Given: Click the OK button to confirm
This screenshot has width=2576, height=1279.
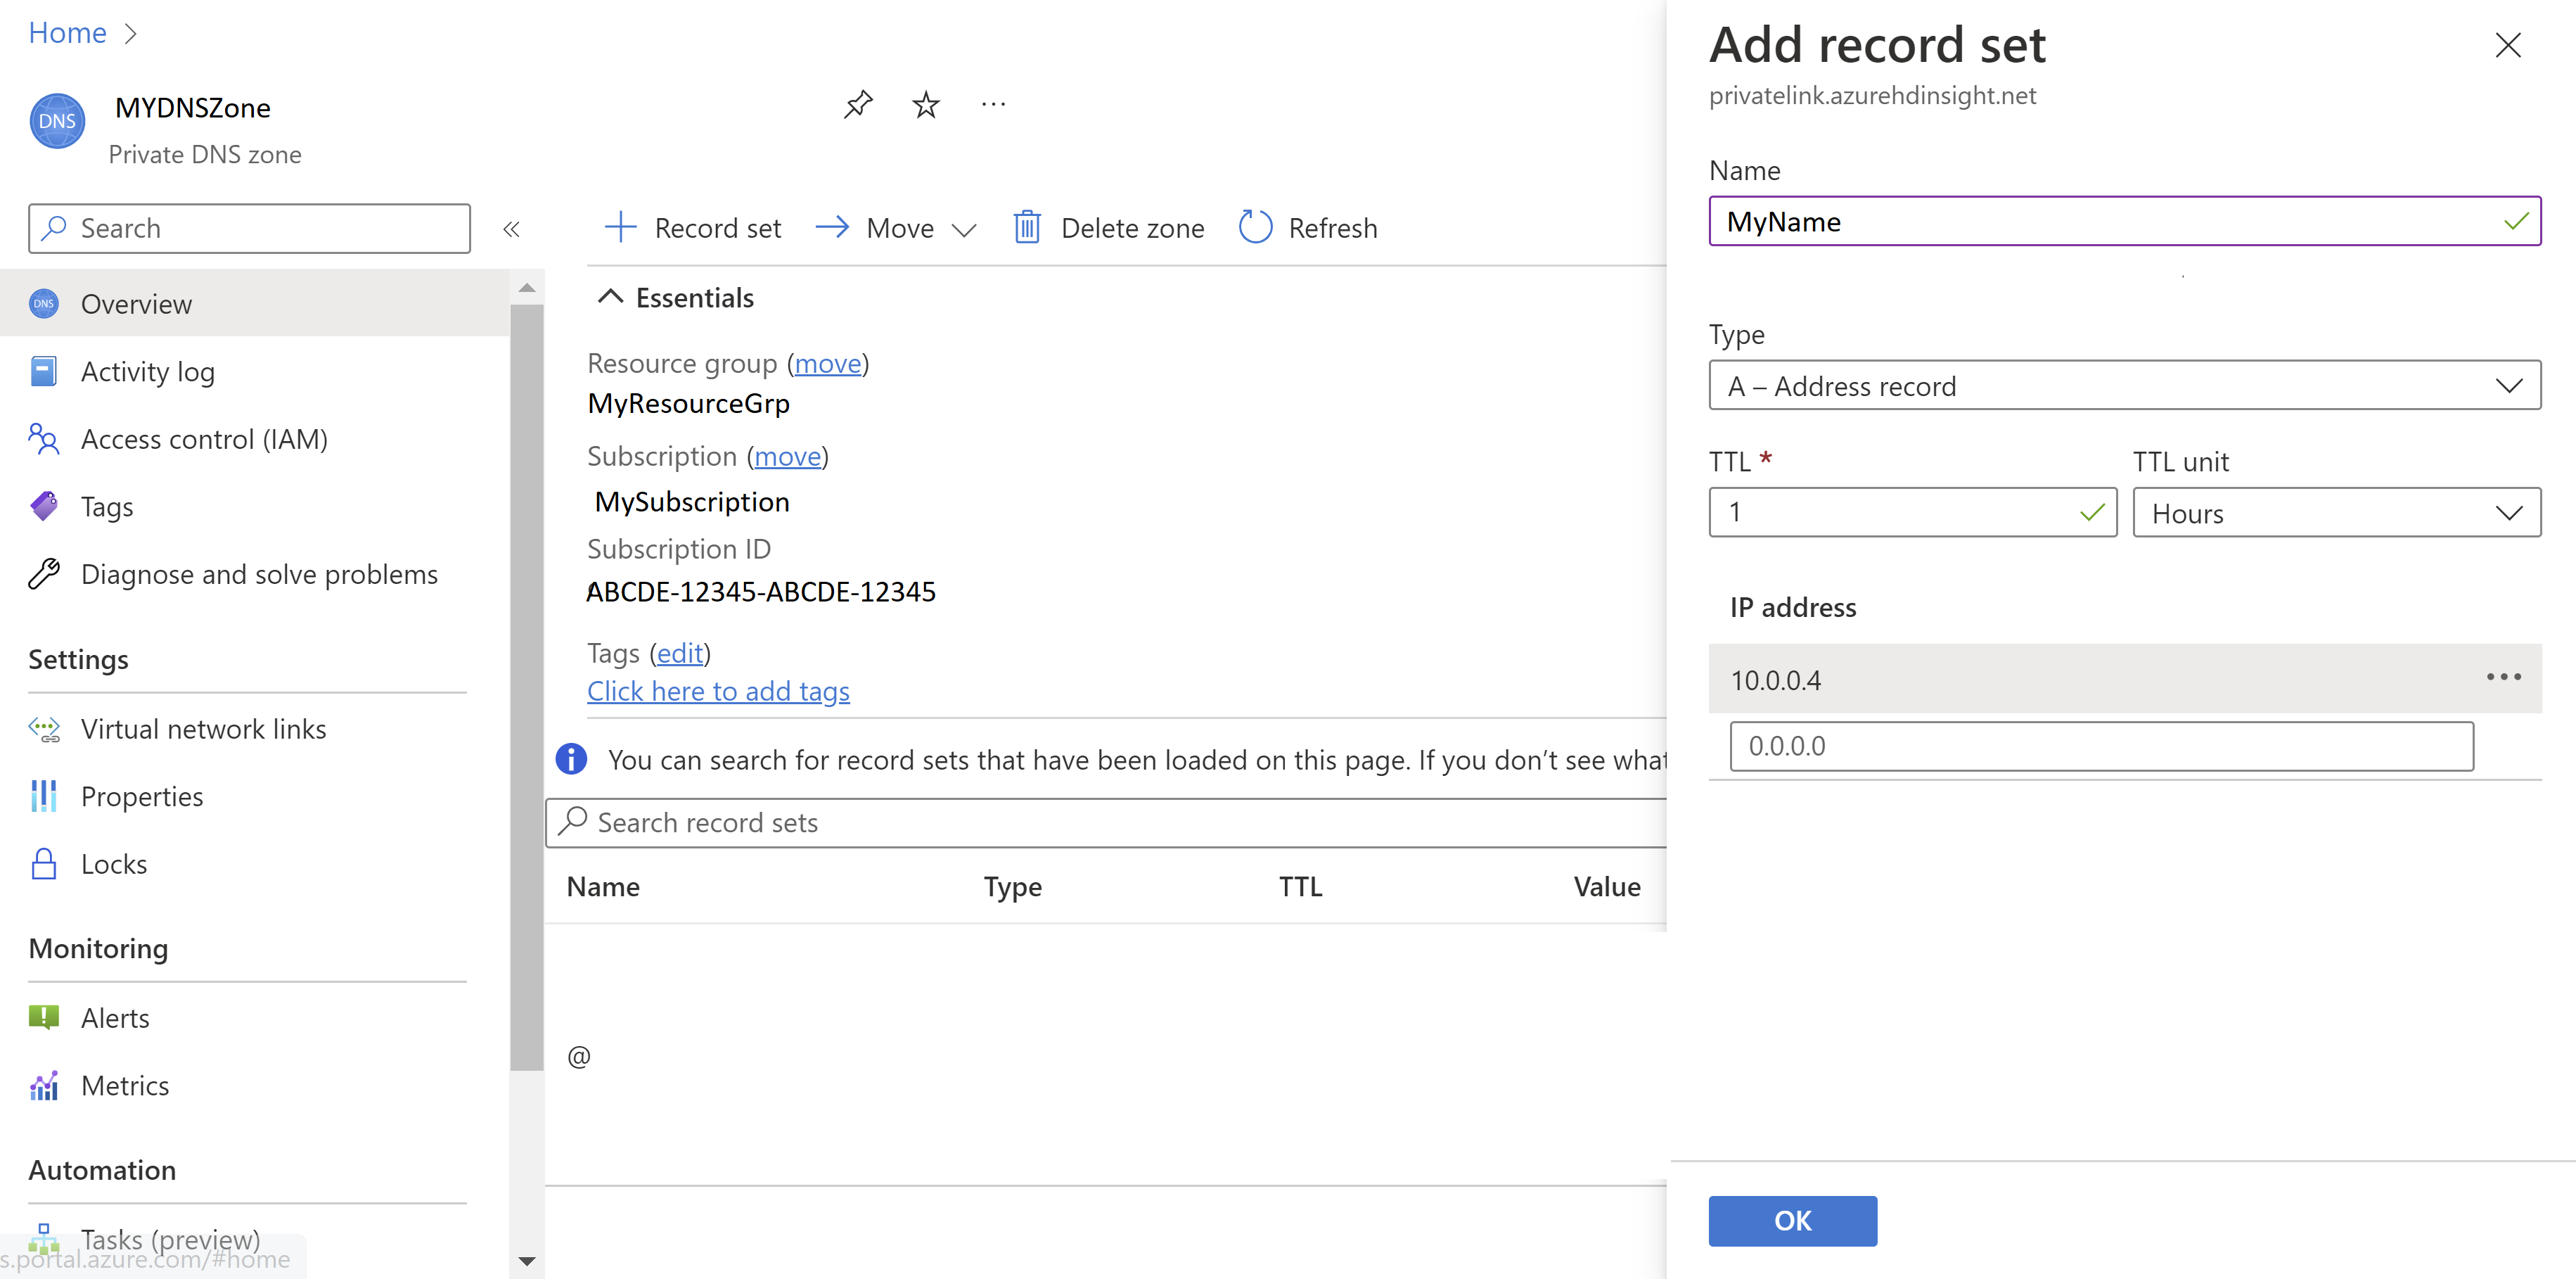Looking at the screenshot, I should click(1793, 1220).
